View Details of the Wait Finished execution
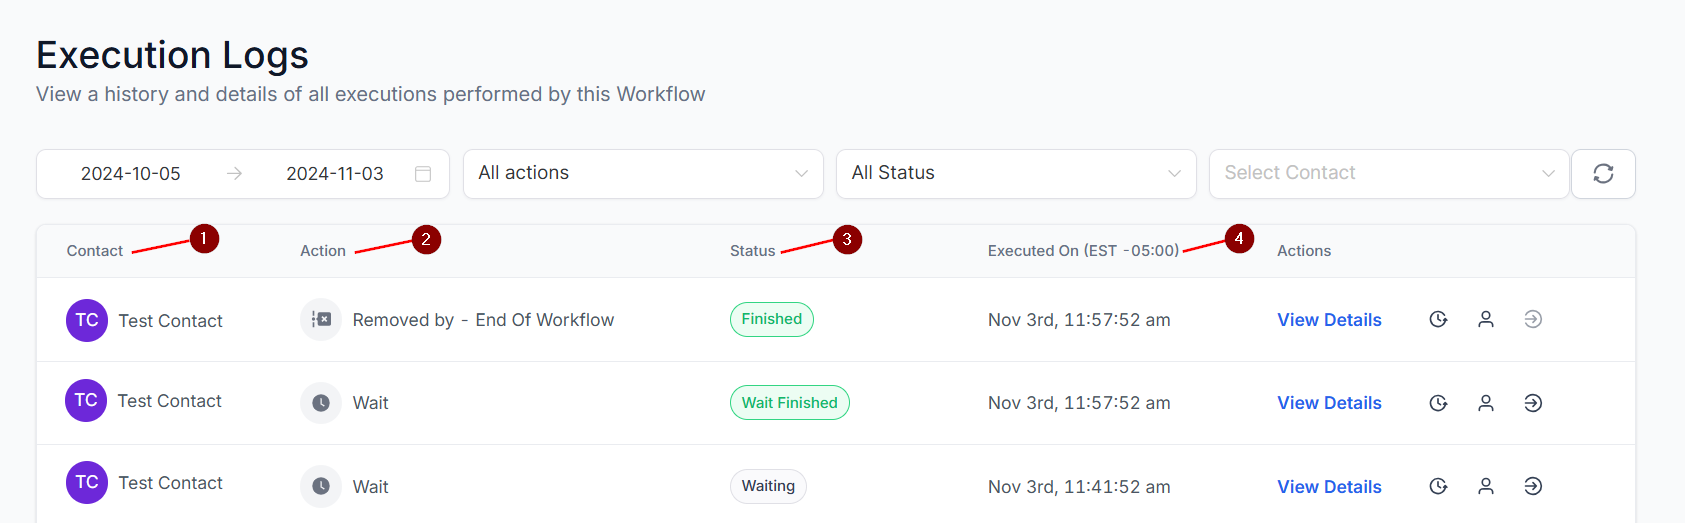 click(1329, 403)
